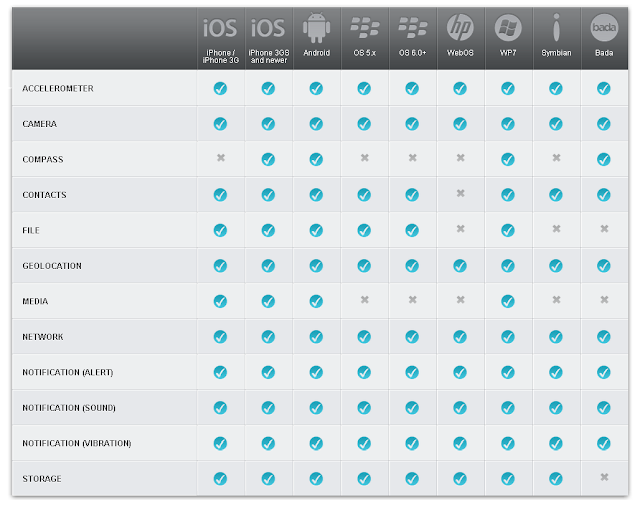This screenshot has height=508, width=640.
Task: Click the HP WebOS logo
Action: tap(460, 27)
